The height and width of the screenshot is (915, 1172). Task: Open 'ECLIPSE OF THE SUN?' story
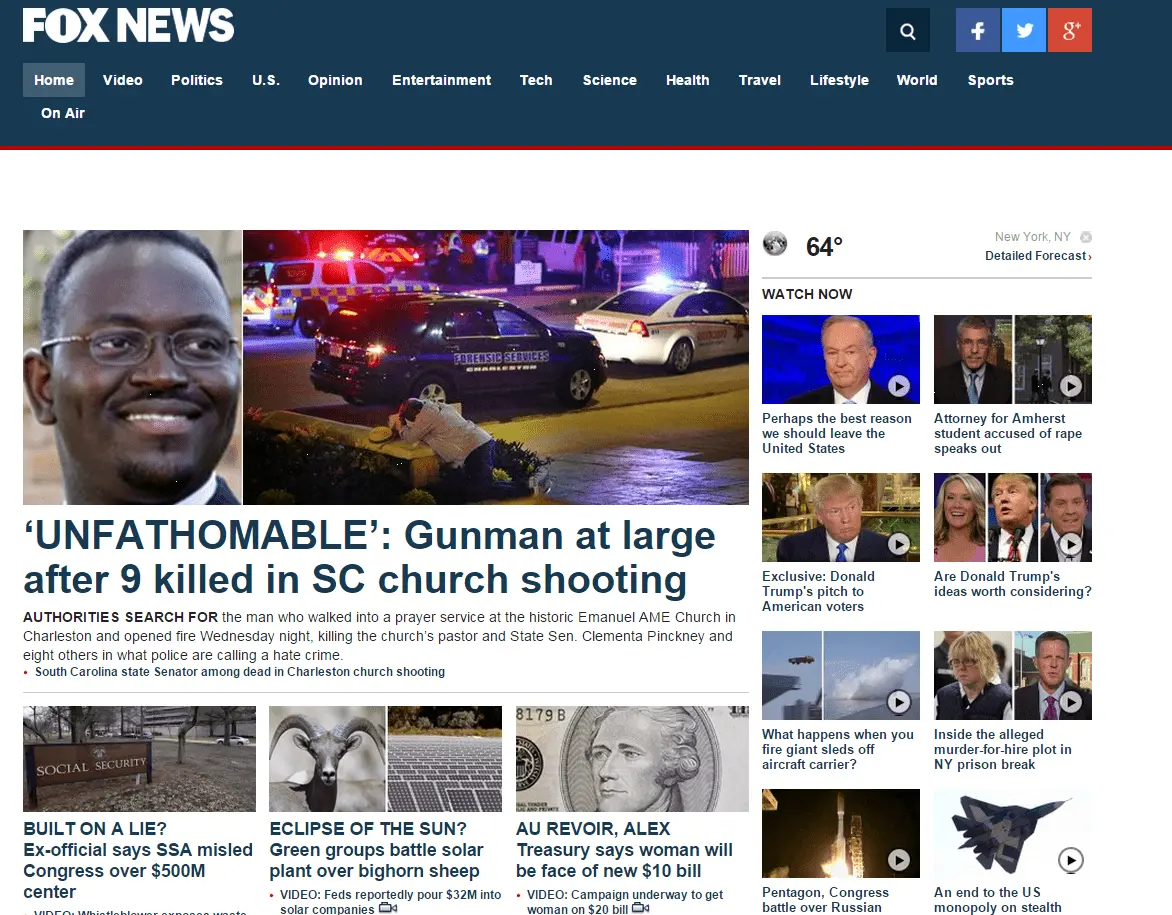coord(376,850)
